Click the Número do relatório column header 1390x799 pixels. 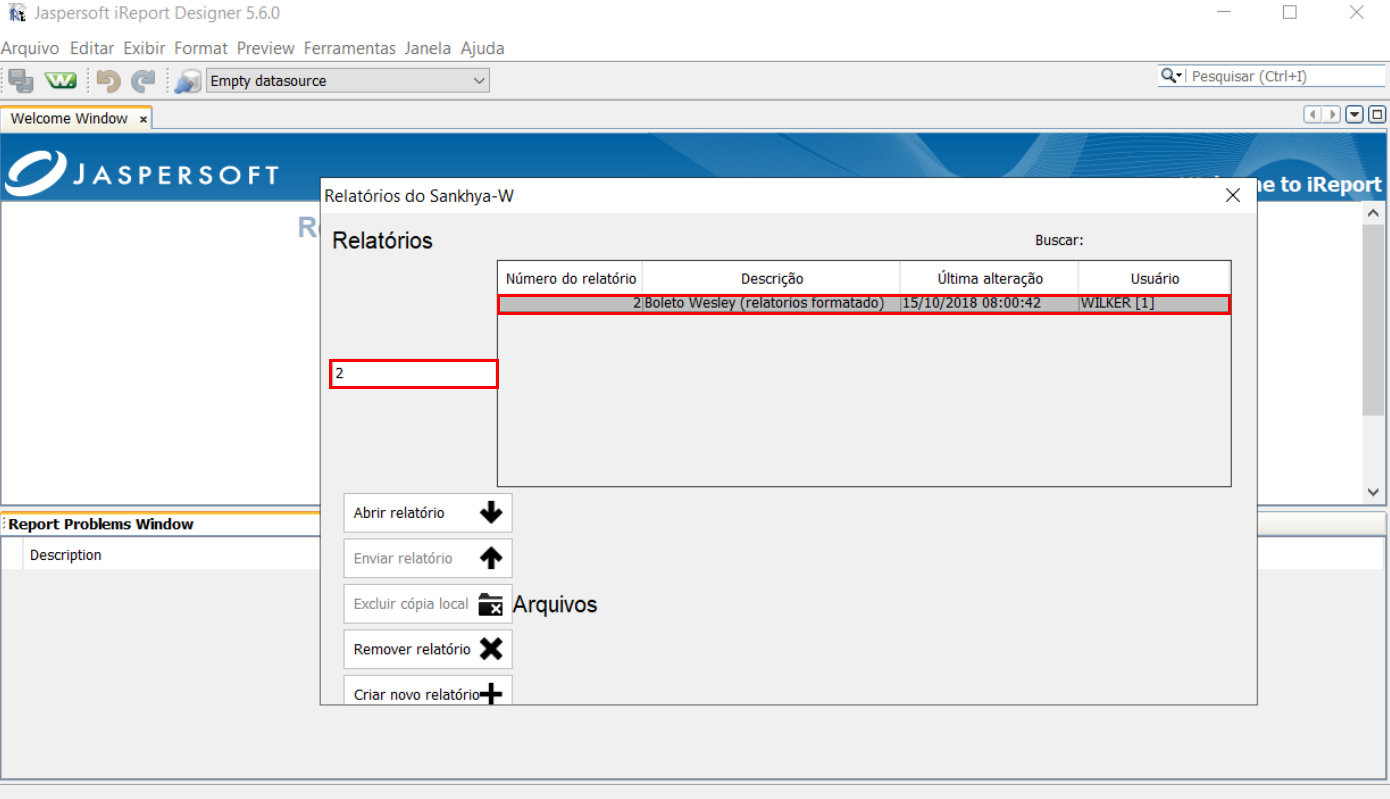pyautogui.click(x=570, y=278)
